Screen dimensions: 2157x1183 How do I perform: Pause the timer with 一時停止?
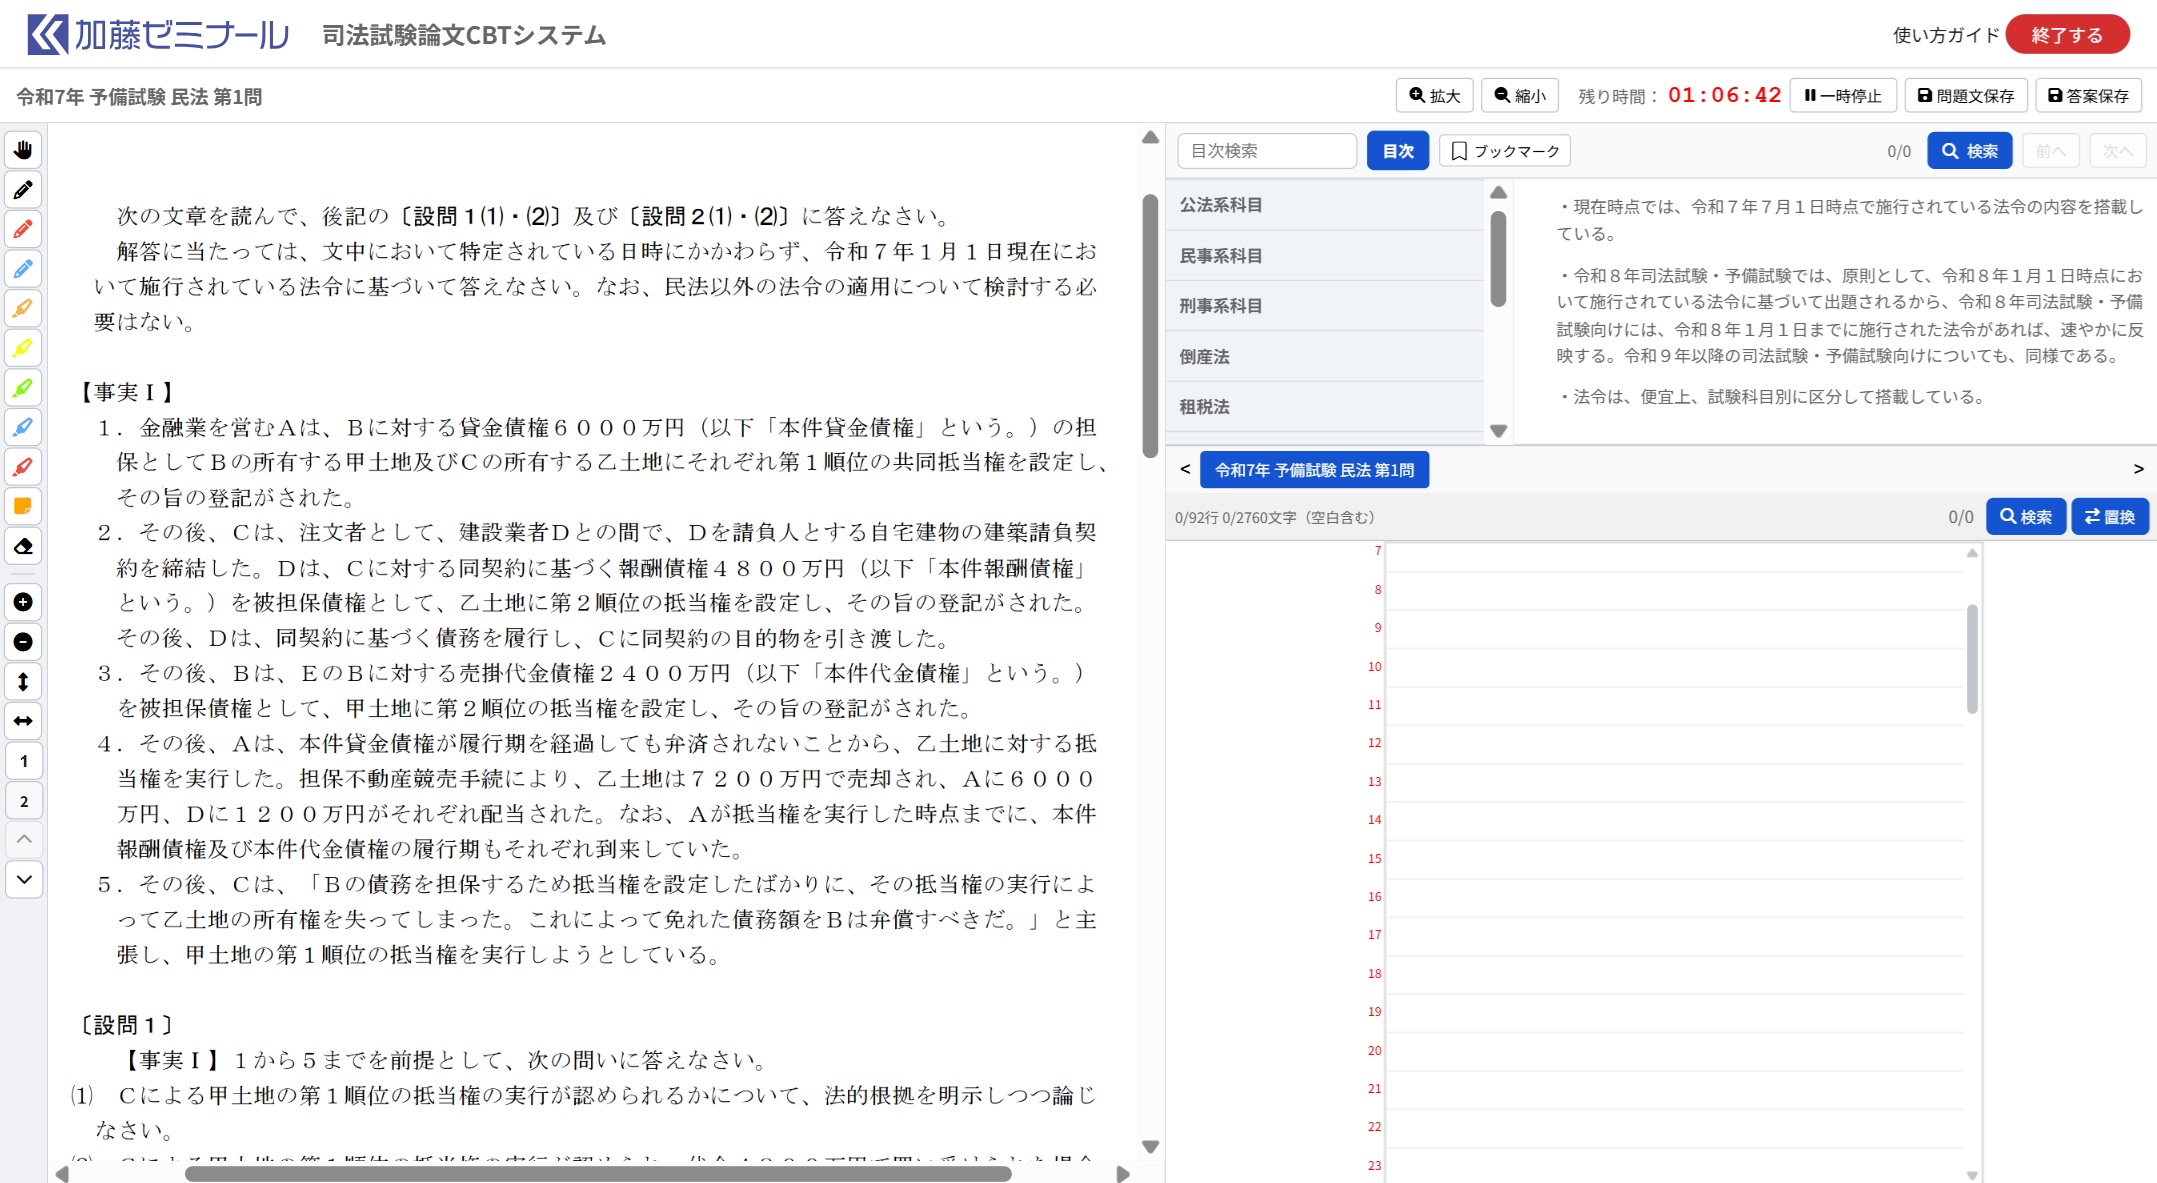click(x=1843, y=96)
